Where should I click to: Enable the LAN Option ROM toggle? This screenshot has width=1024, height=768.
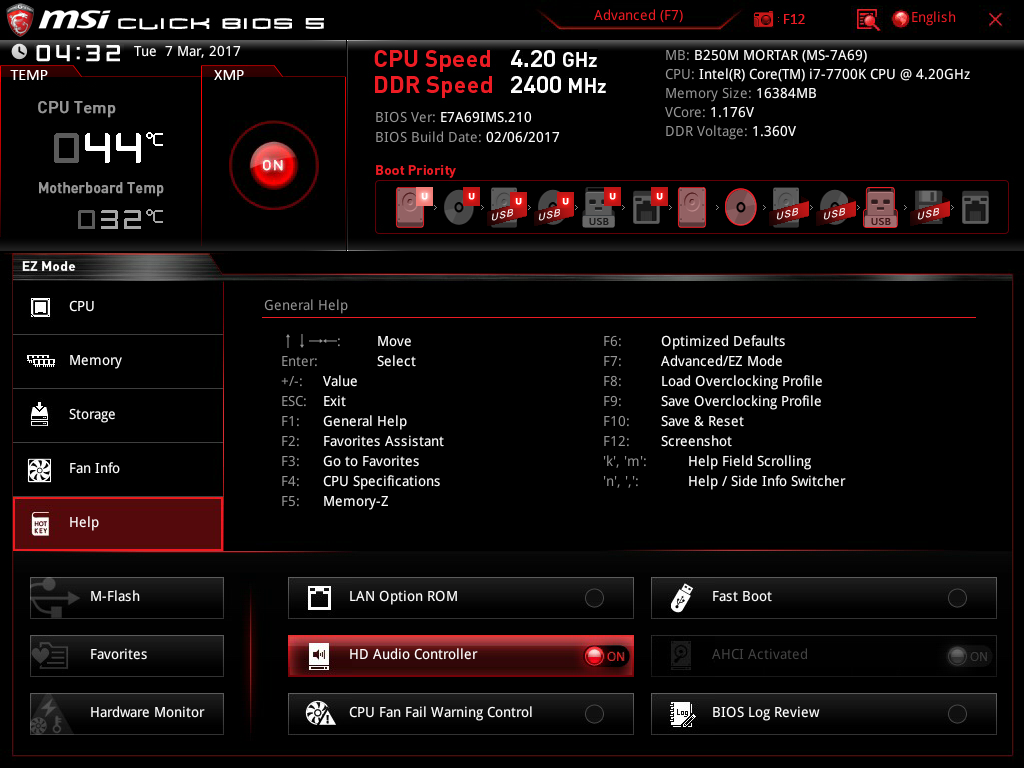coord(594,598)
